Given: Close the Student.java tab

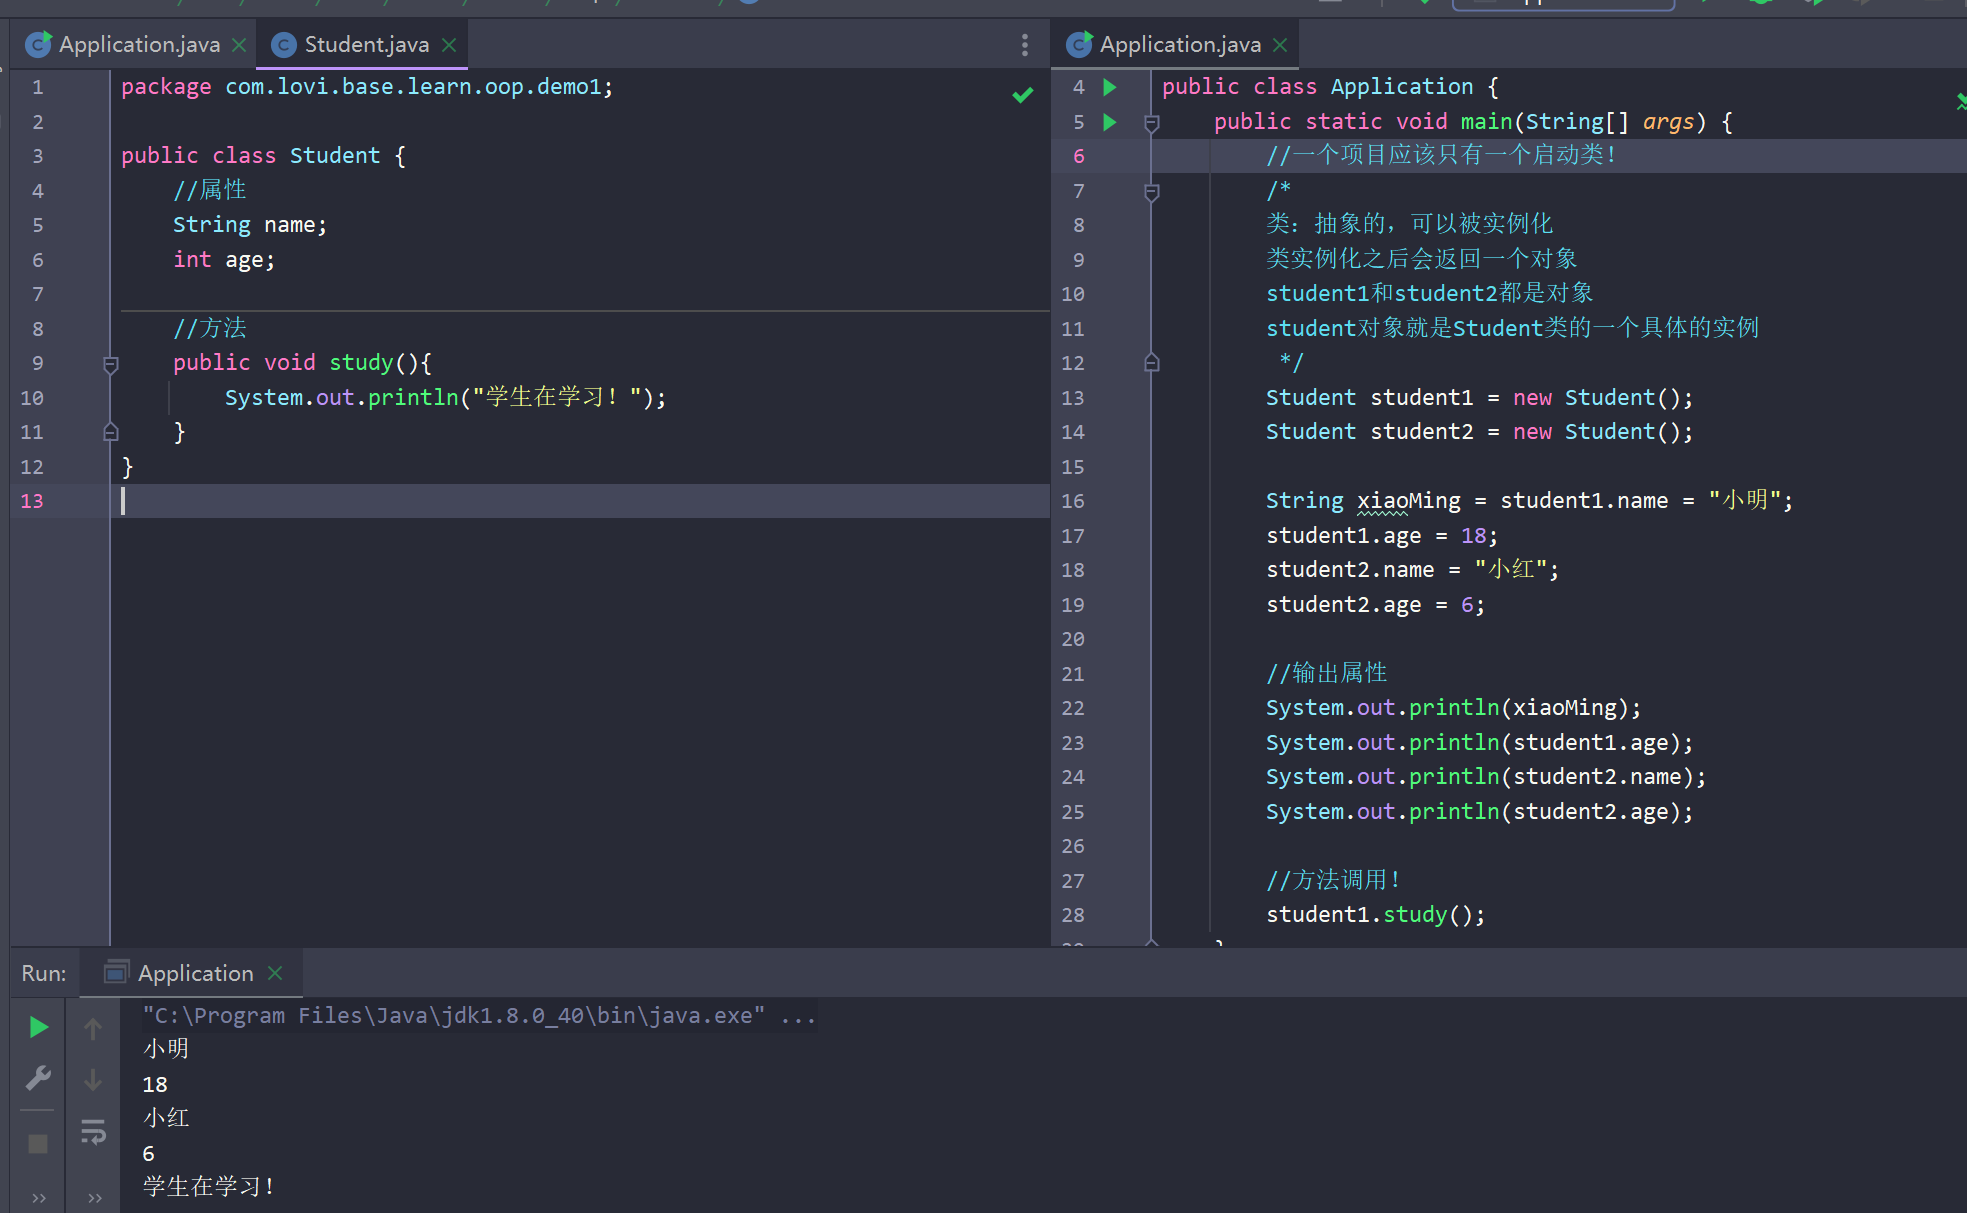Looking at the screenshot, I should (x=449, y=45).
